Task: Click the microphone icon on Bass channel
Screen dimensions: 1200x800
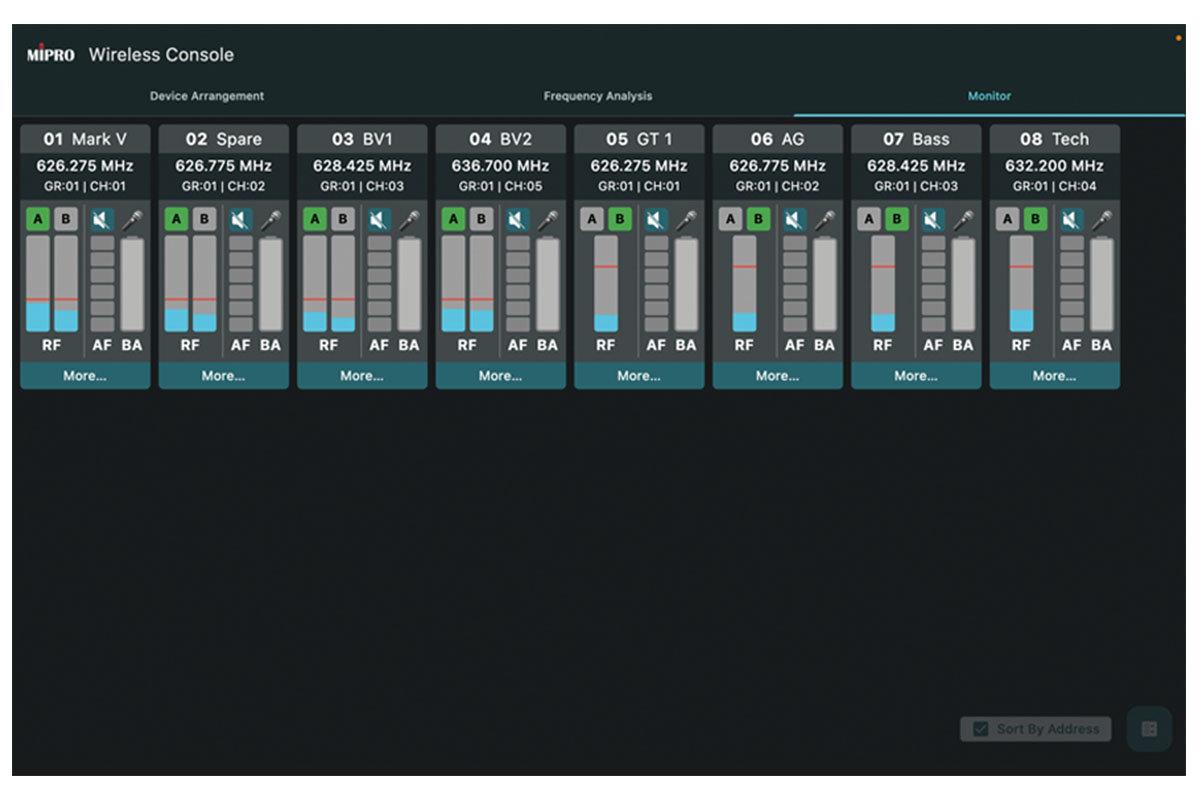Action: [963, 220]
